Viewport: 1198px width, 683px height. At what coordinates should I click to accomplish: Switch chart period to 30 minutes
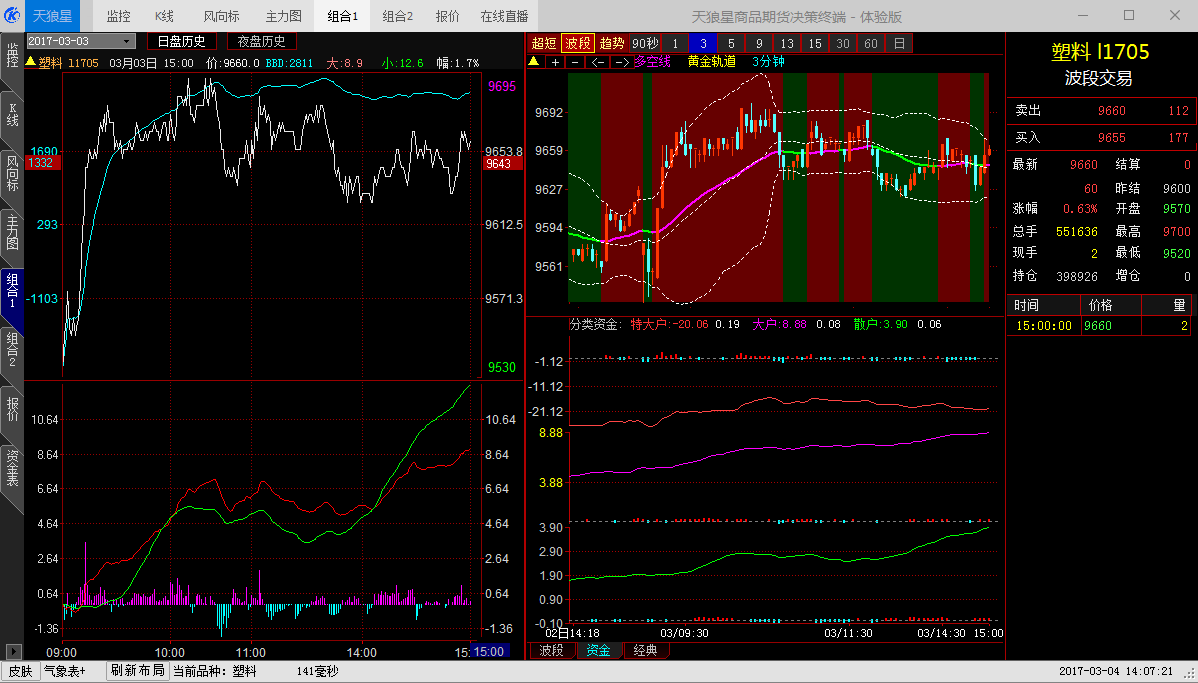coord(843,44)
